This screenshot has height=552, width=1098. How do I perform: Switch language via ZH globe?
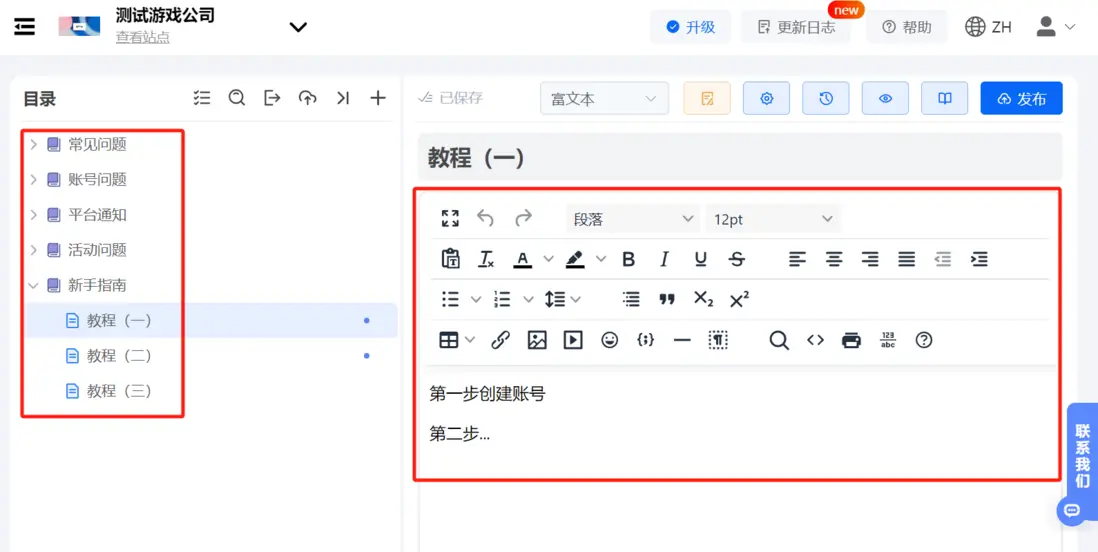coord(988,27)
